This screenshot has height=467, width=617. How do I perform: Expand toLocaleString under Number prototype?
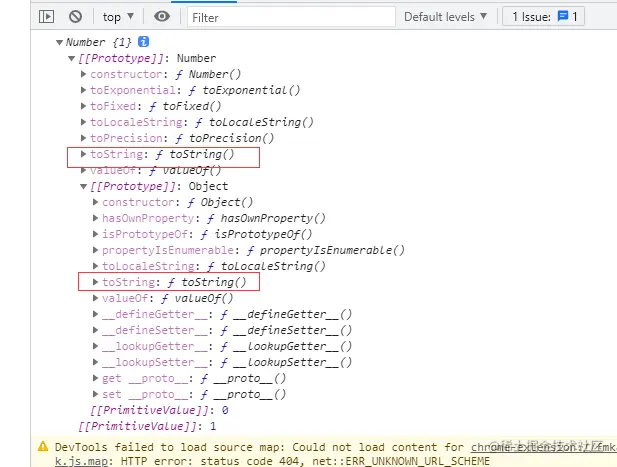[83, 122]
